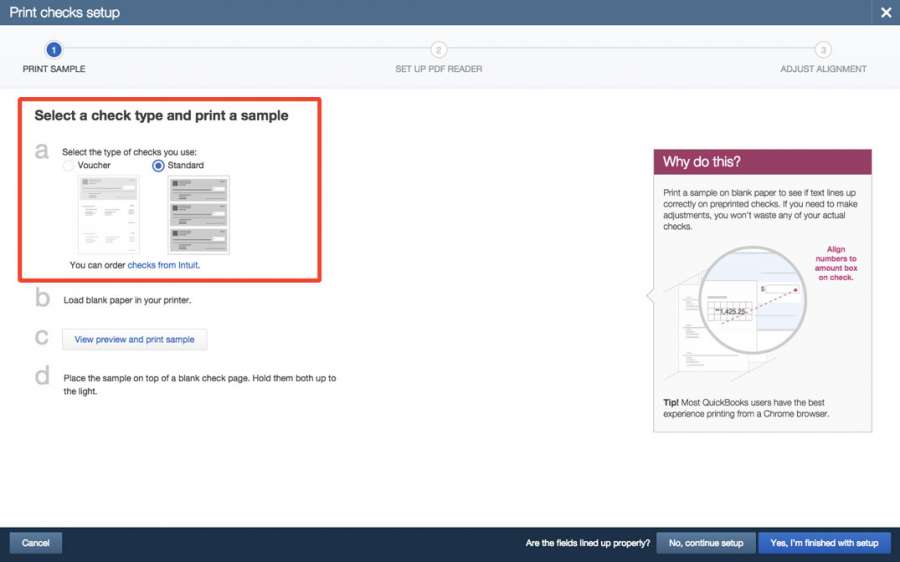Screen dimensions: 900x562
Task: Open the SET UP PDF READER step
Action: point(438,69)
